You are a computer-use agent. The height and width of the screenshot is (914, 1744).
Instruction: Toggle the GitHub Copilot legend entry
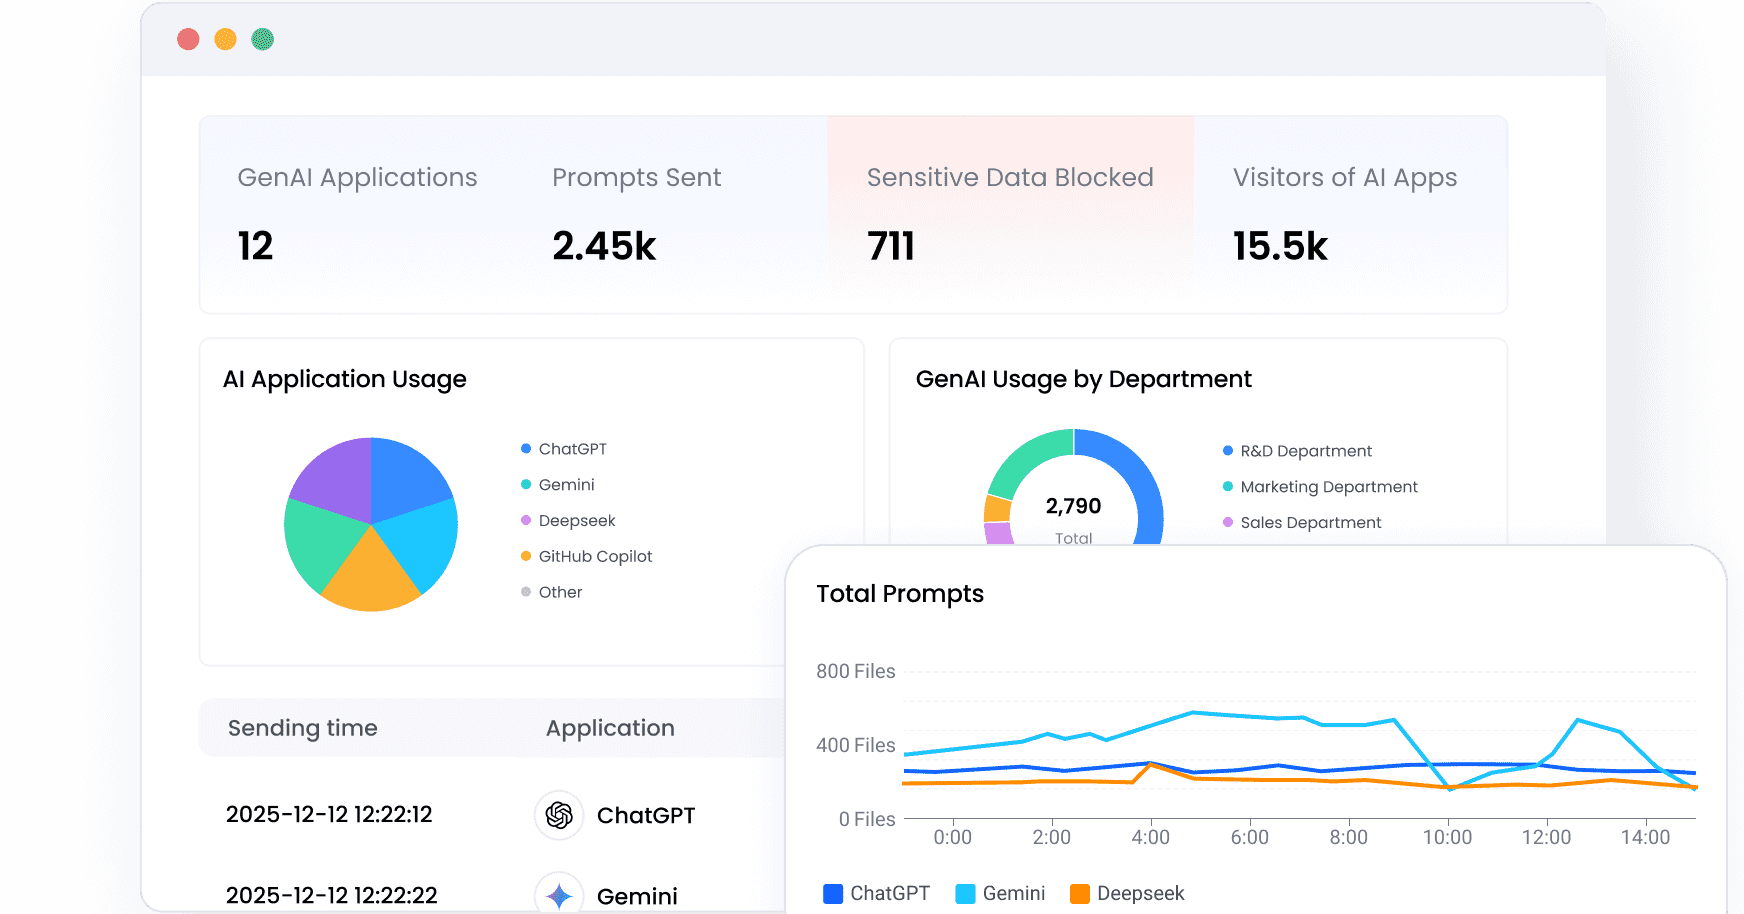(587, 557)
